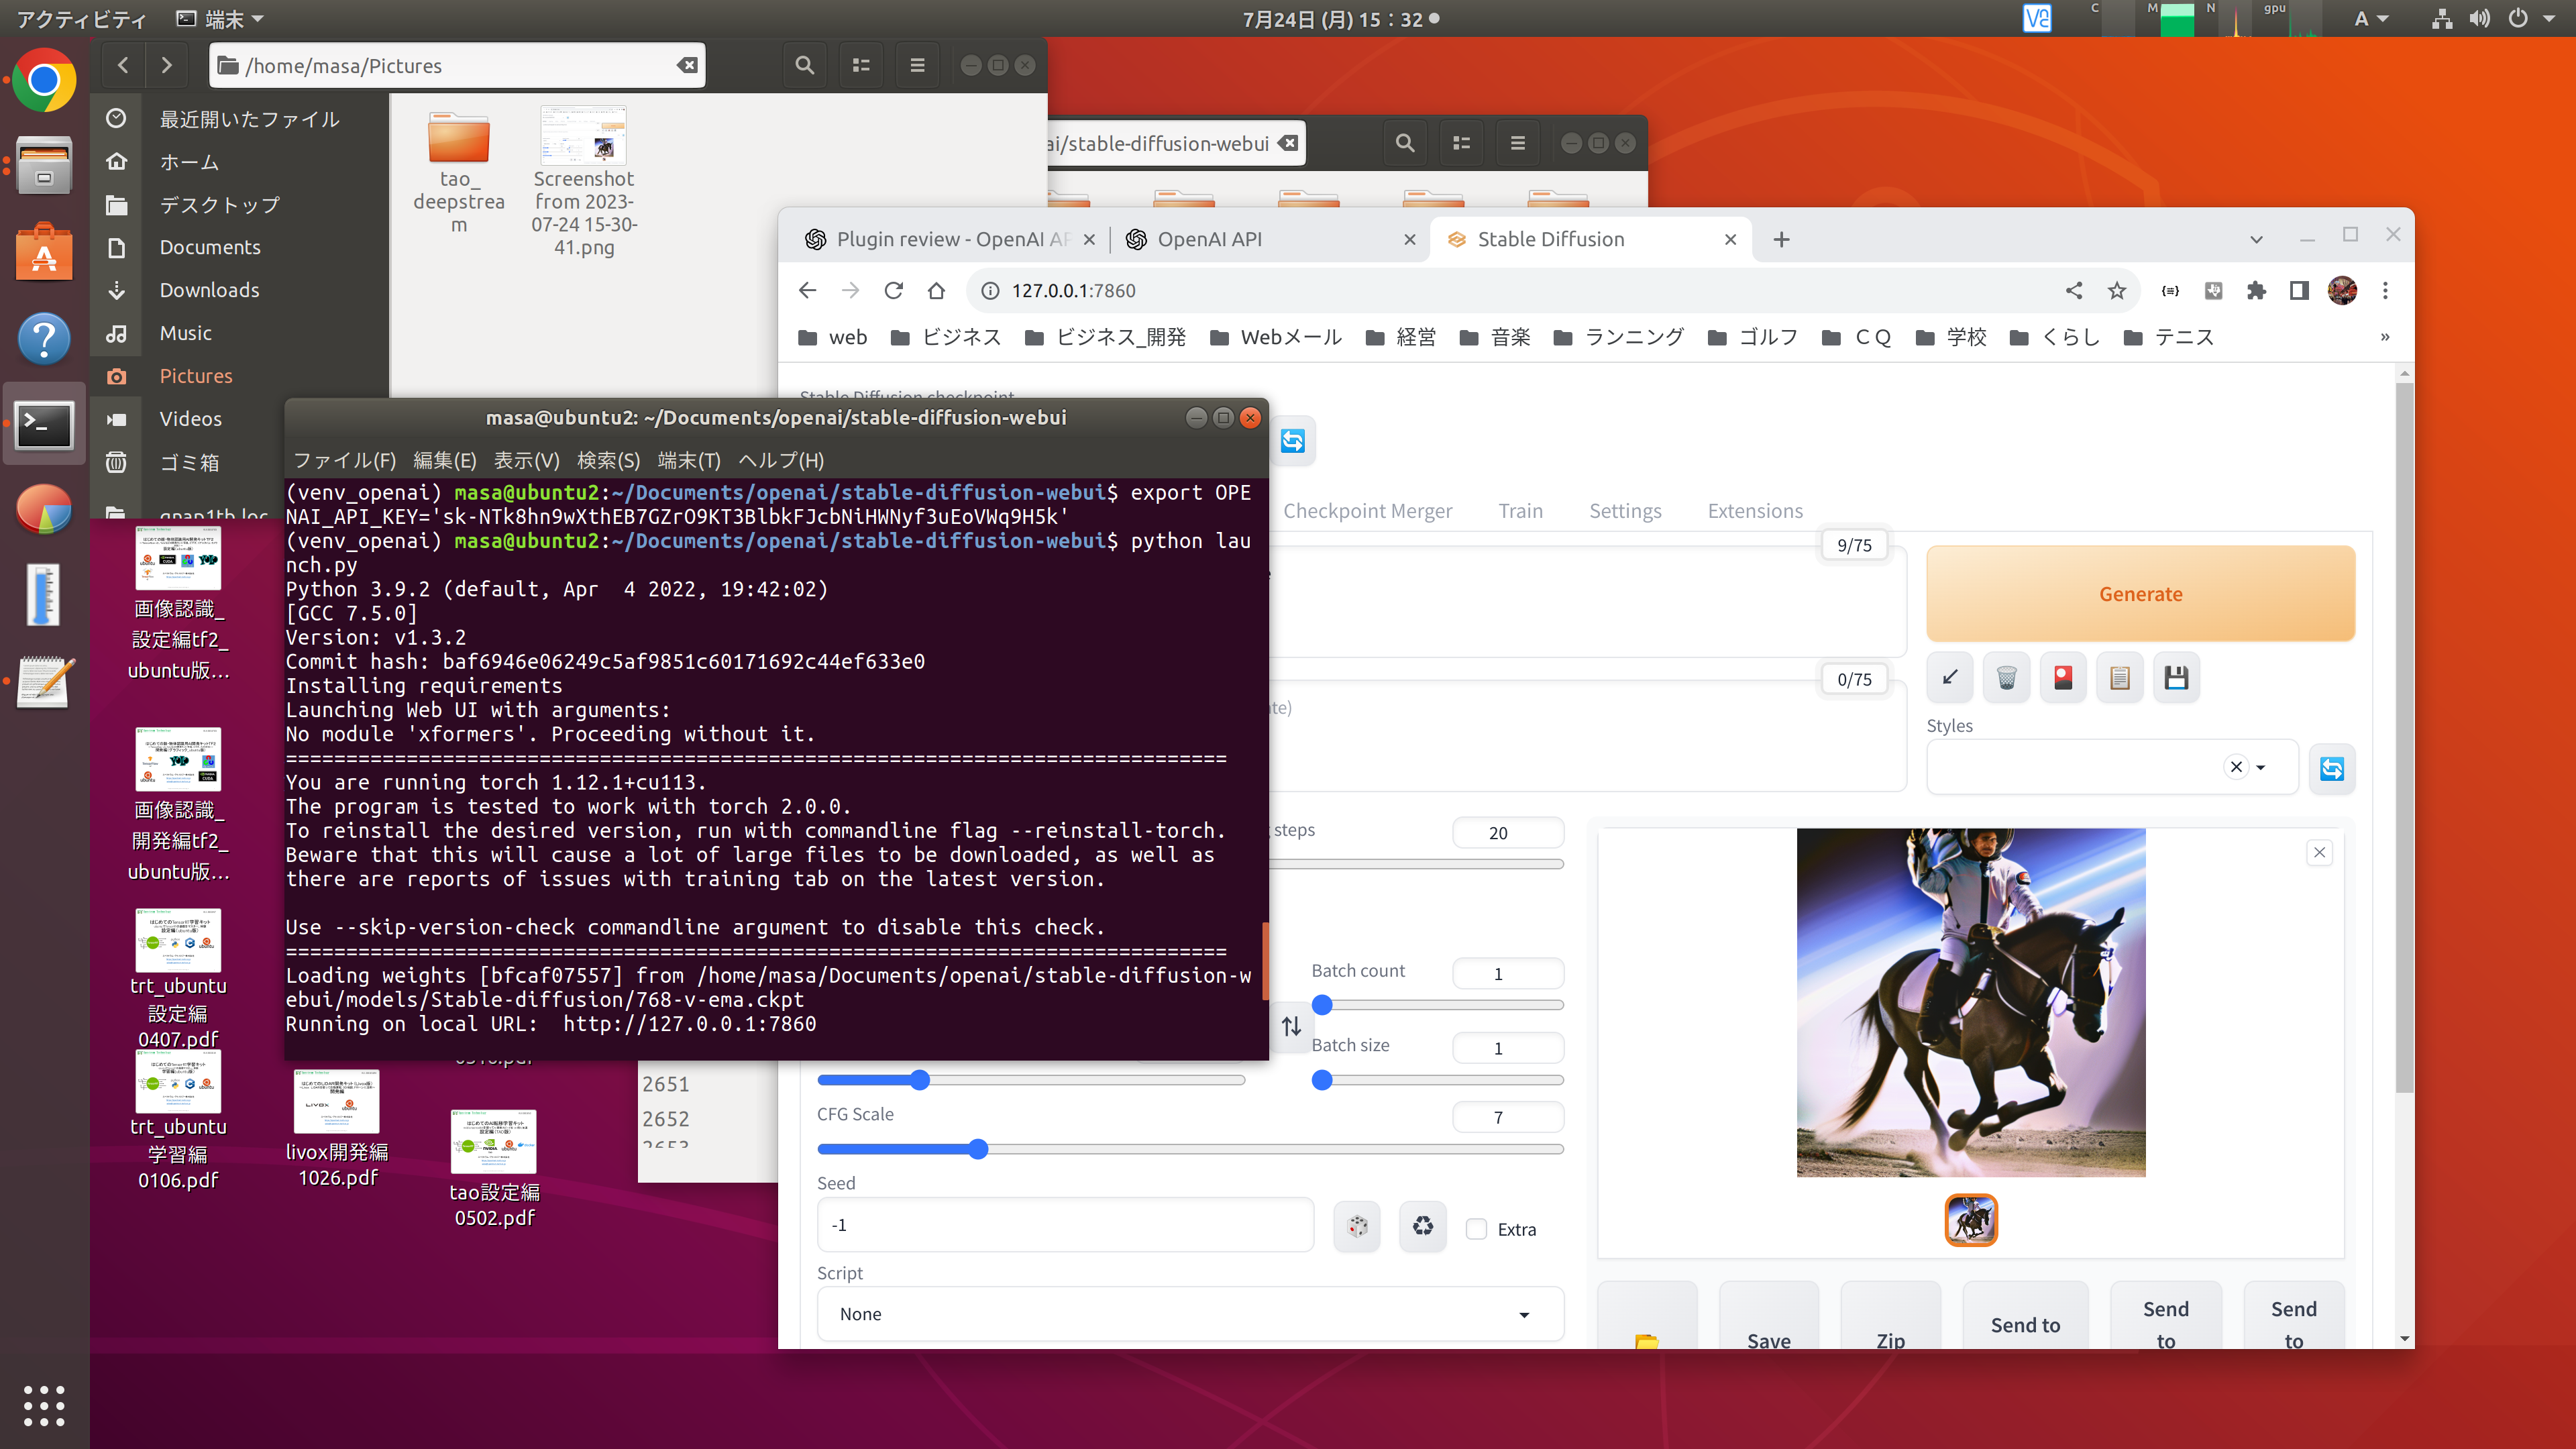2576x1449 pixels.
Task: Open the Webメール bookmark folder
Action: pos(1276,337)
